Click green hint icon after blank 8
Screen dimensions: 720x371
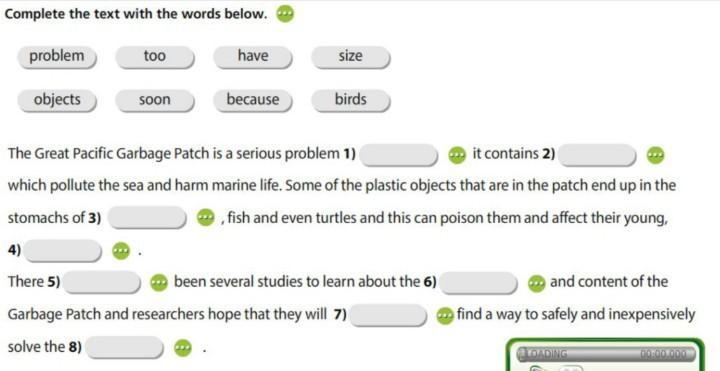pos(183,348)
